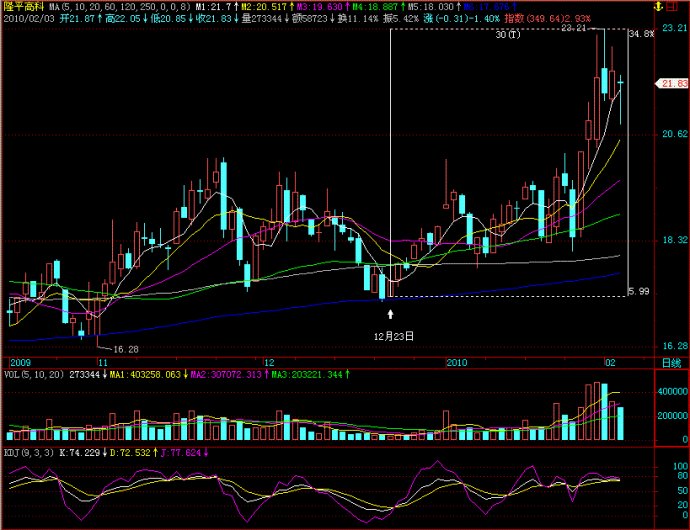Click the 日线 period label

pyautogui.click(x=670, y=361)
